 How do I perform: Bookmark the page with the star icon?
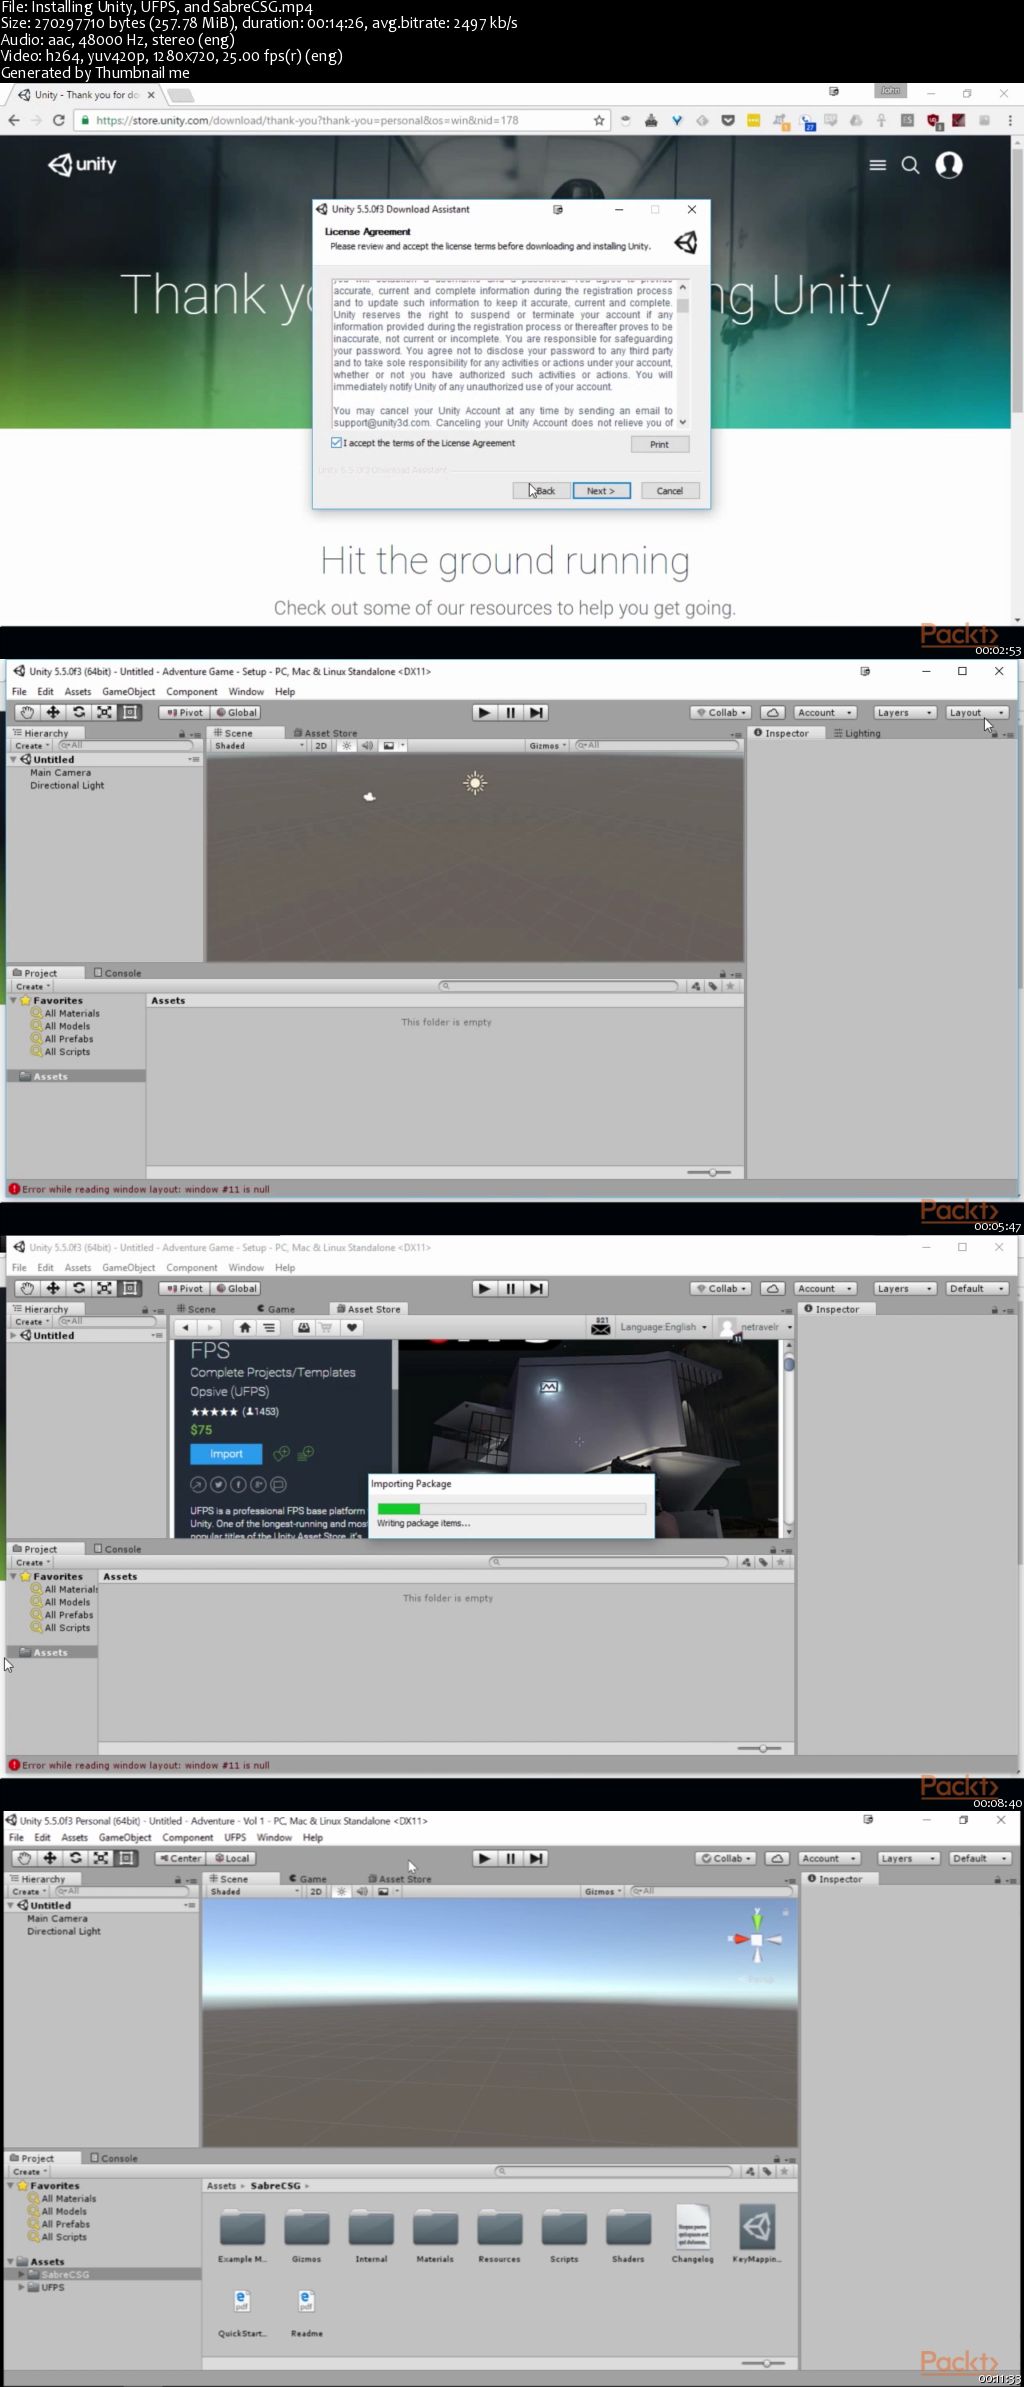coord(599,120)
